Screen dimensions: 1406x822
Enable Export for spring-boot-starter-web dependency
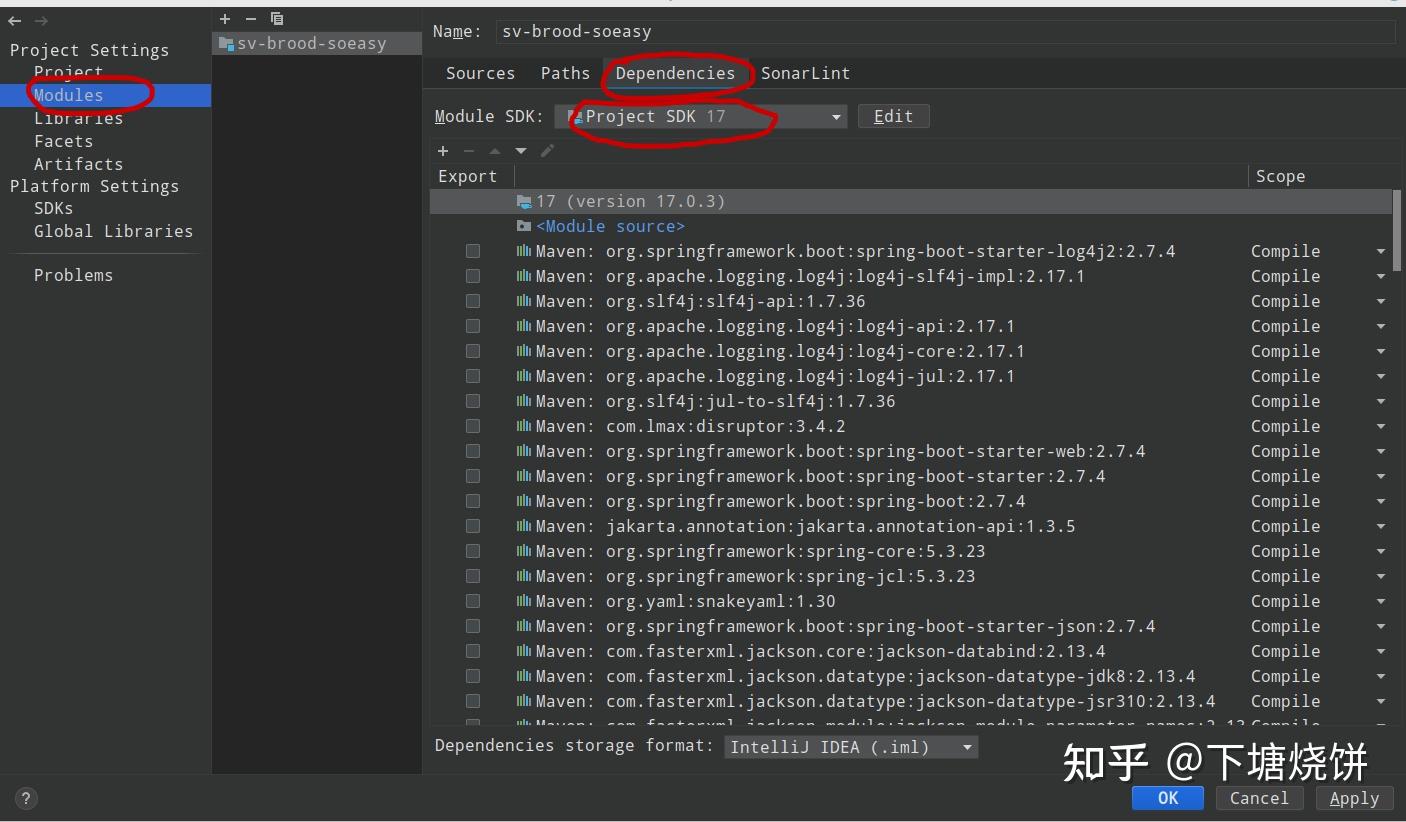tap(473, 451)
